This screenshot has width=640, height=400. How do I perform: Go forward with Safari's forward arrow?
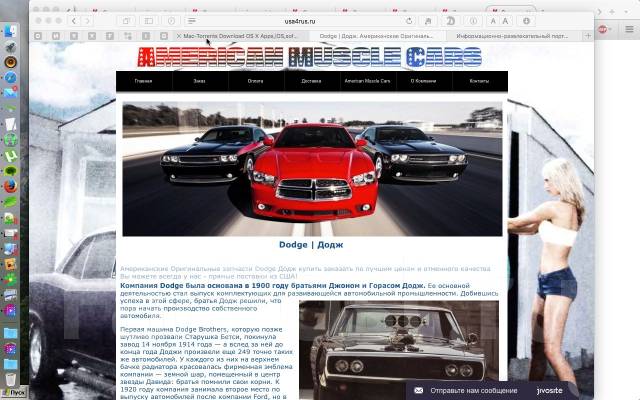point(87,21)
